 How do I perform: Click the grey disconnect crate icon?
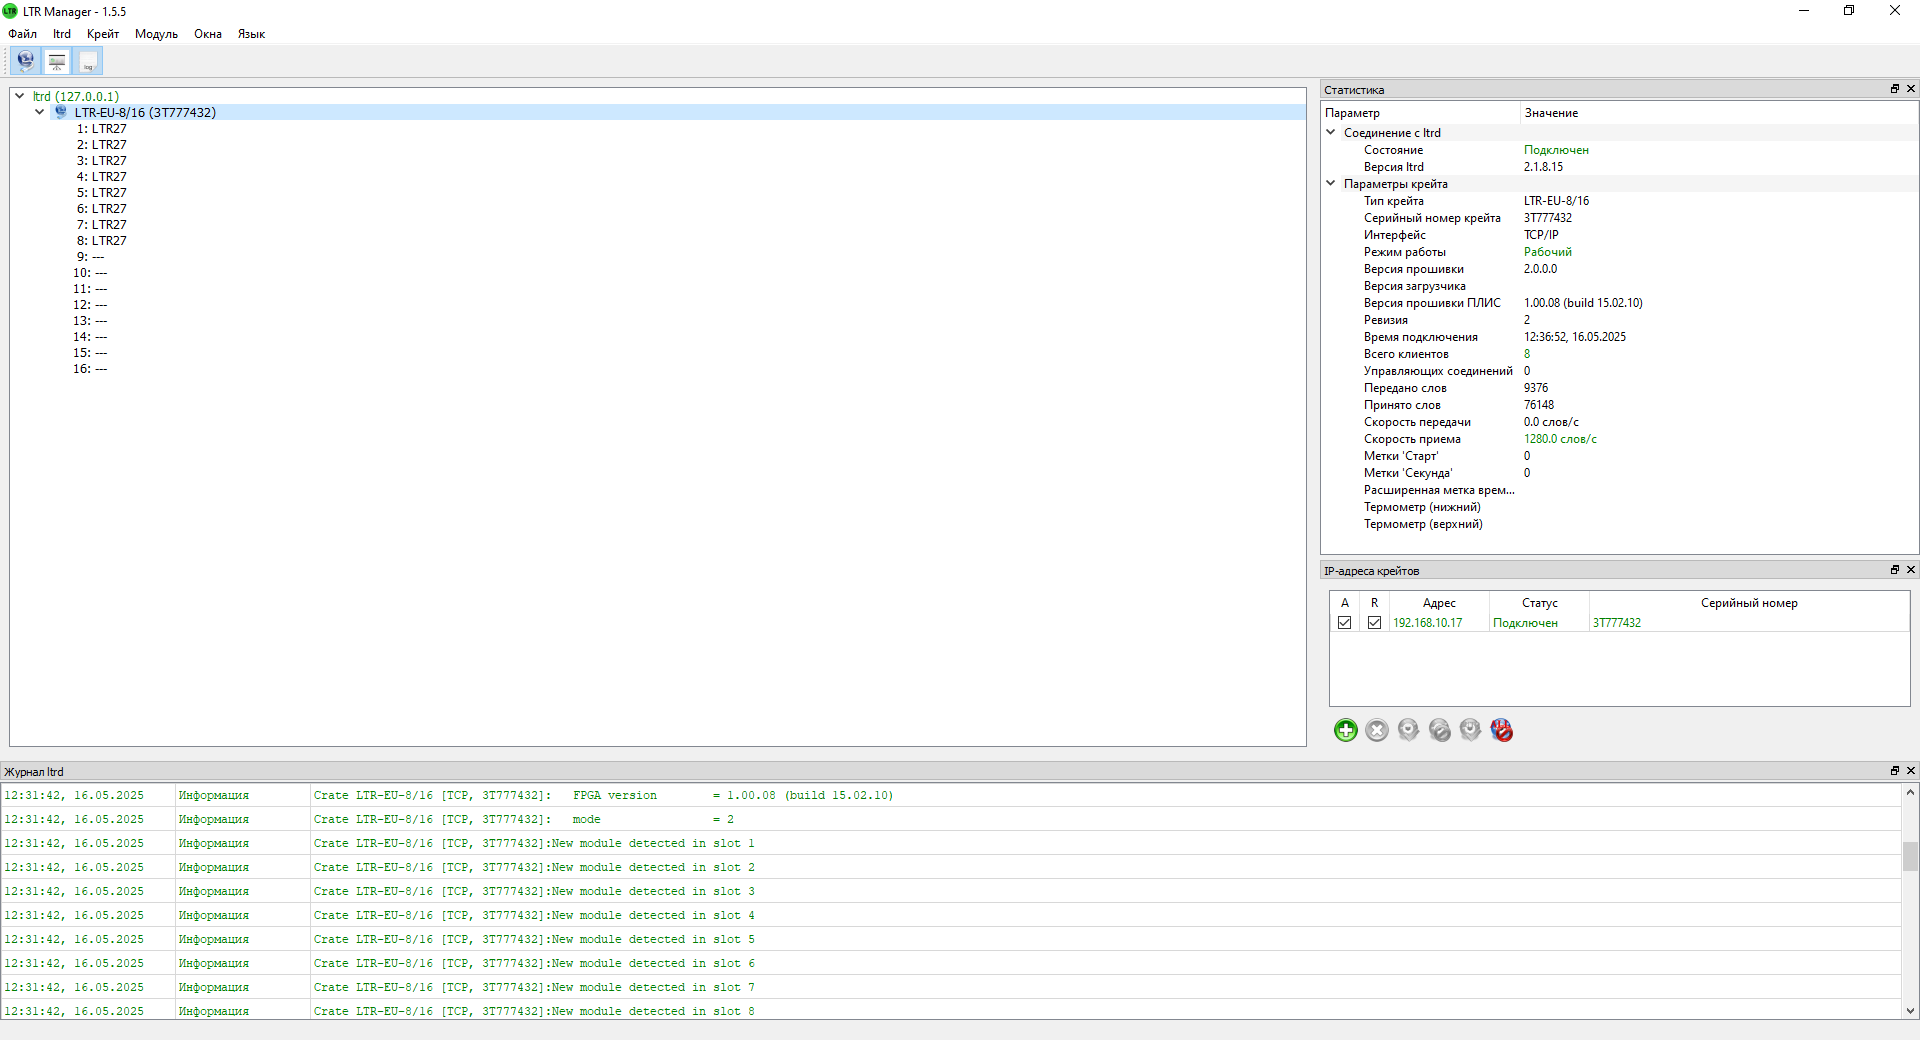pyautogui.click(x=1439, y=730)
